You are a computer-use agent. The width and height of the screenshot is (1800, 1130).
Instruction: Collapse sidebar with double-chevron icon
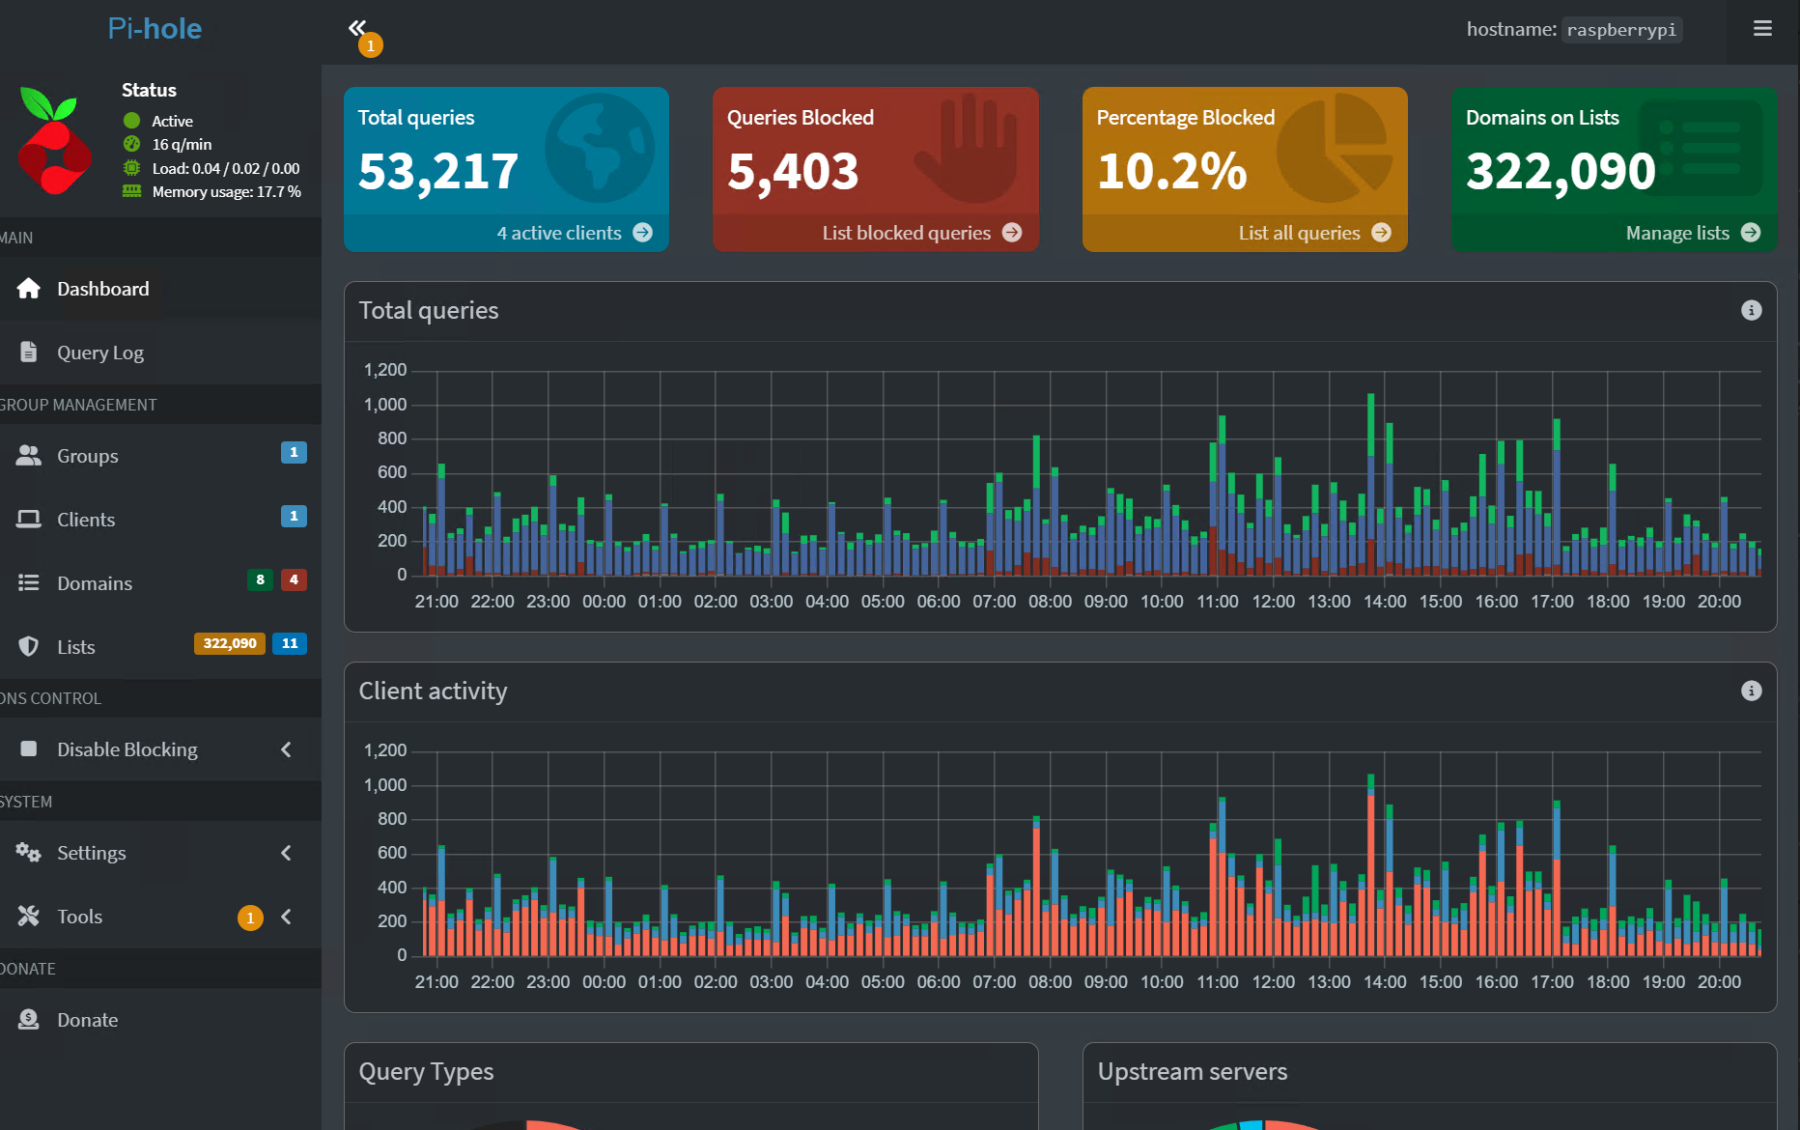357,28
